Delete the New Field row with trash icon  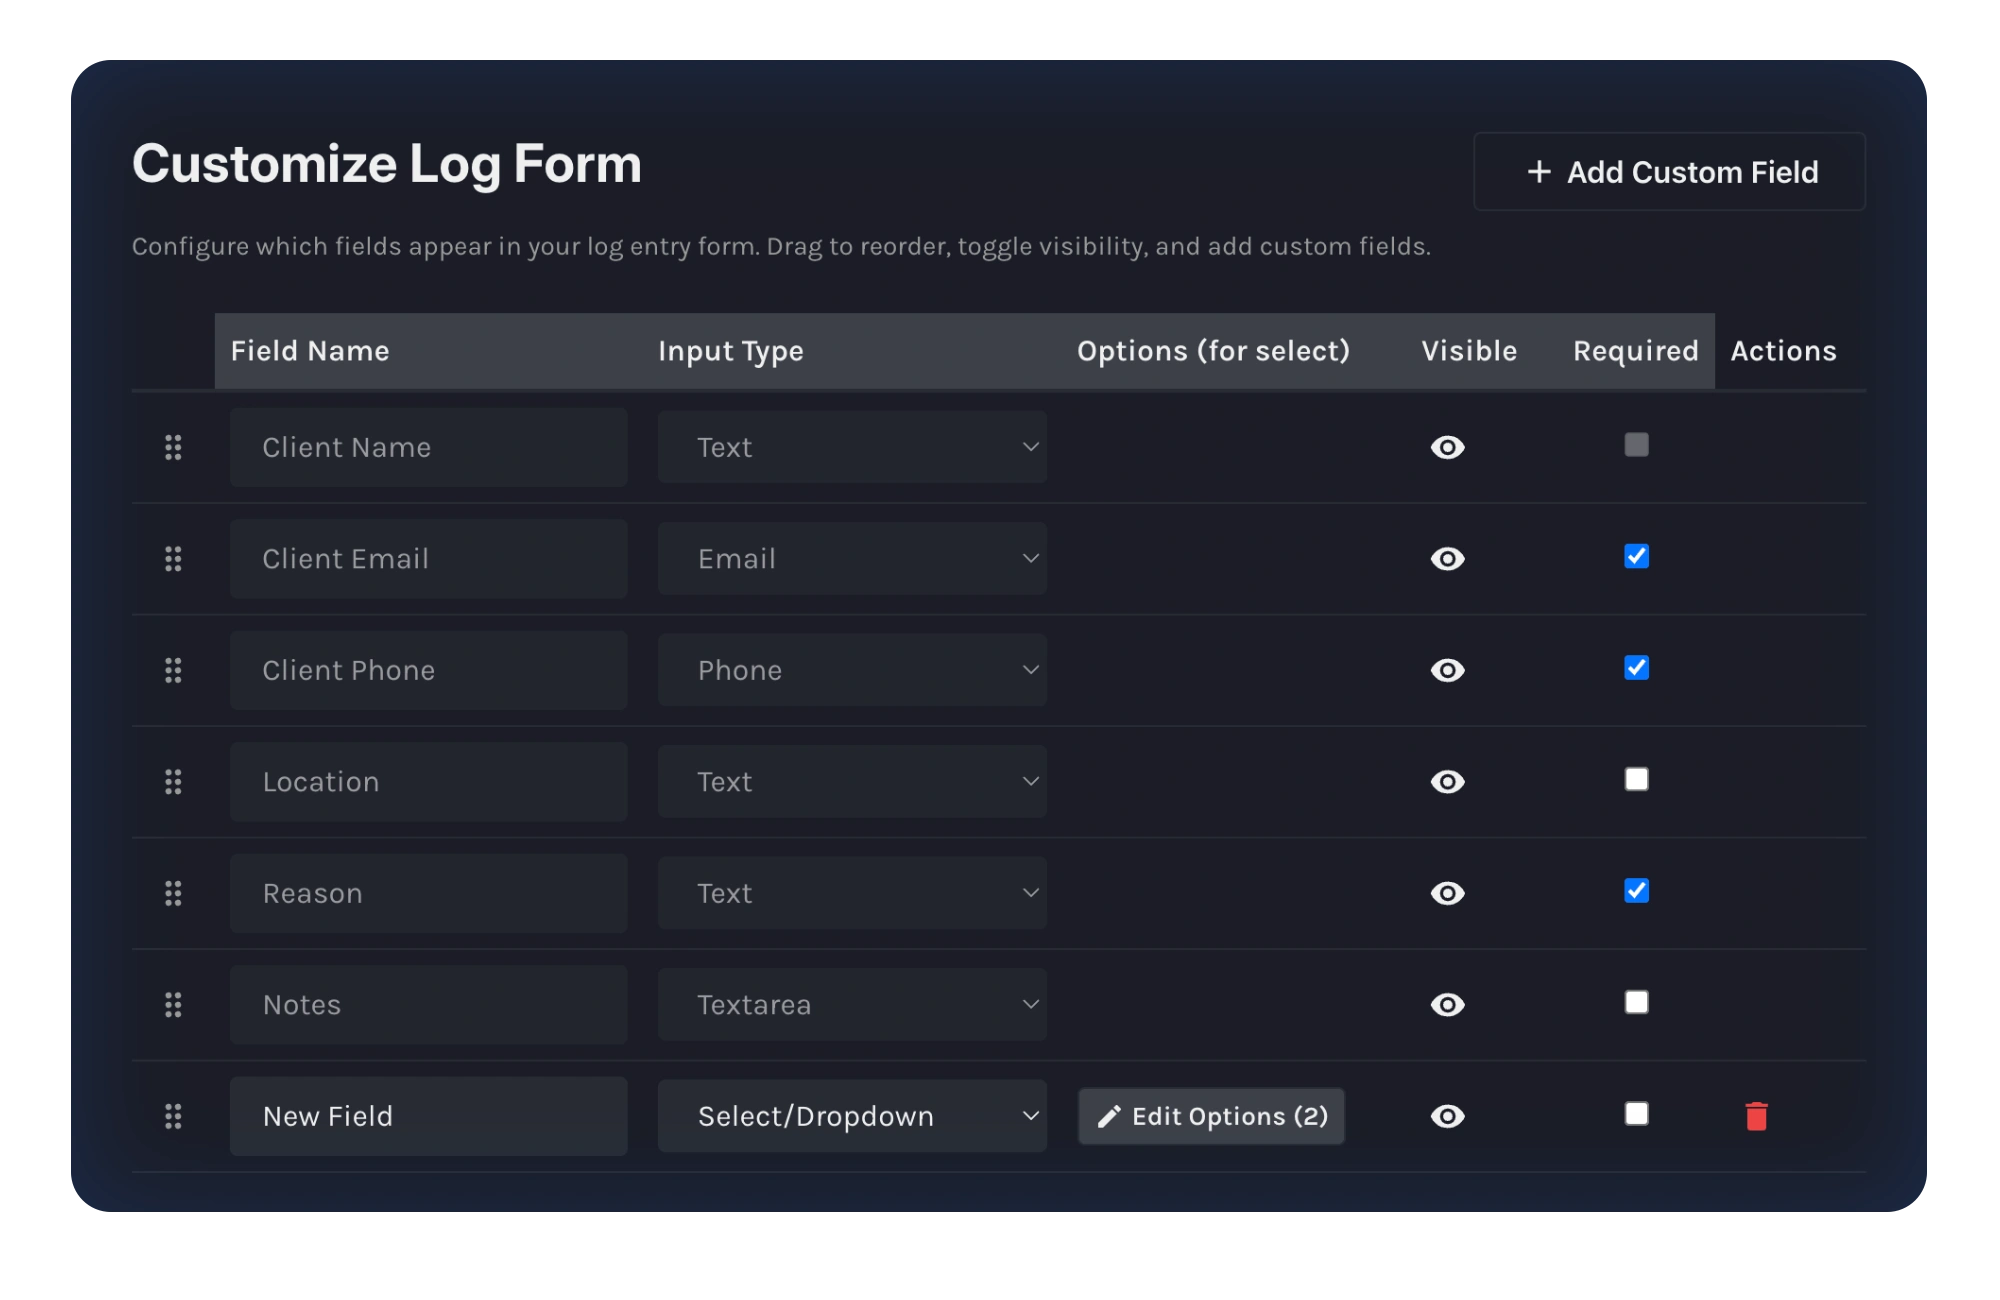coord(1756,1116)
